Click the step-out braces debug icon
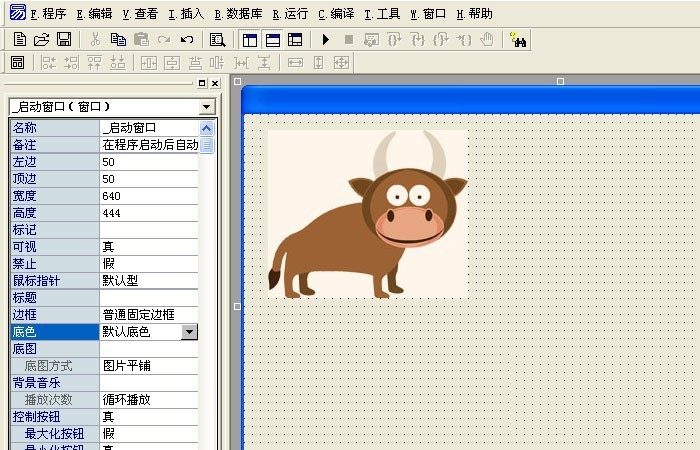This screenshot has width=700, height=450. 441,40
